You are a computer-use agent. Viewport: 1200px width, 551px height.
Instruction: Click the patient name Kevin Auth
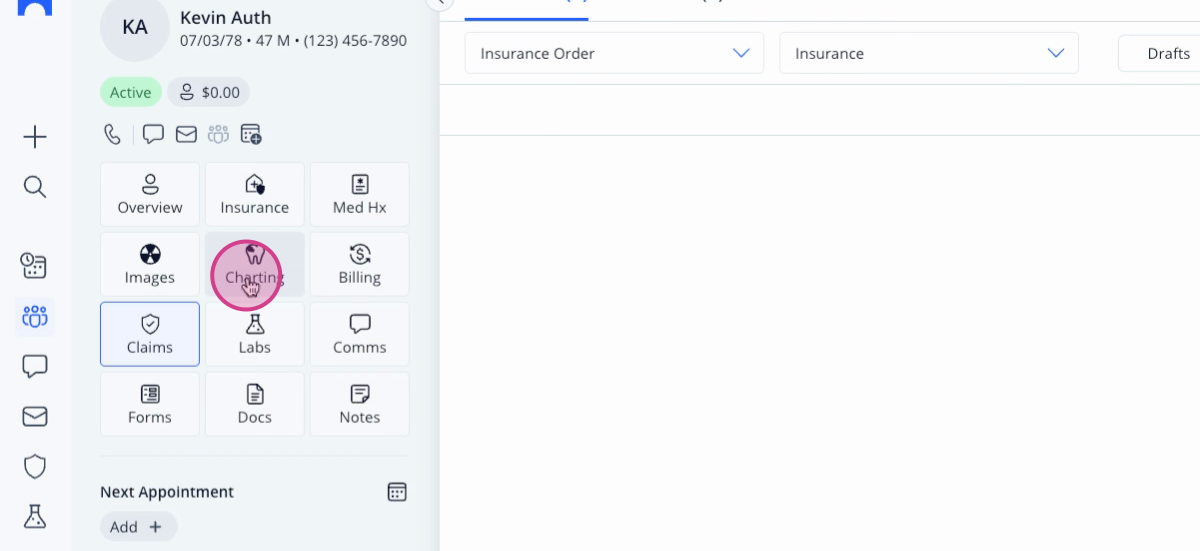[225, 17]
